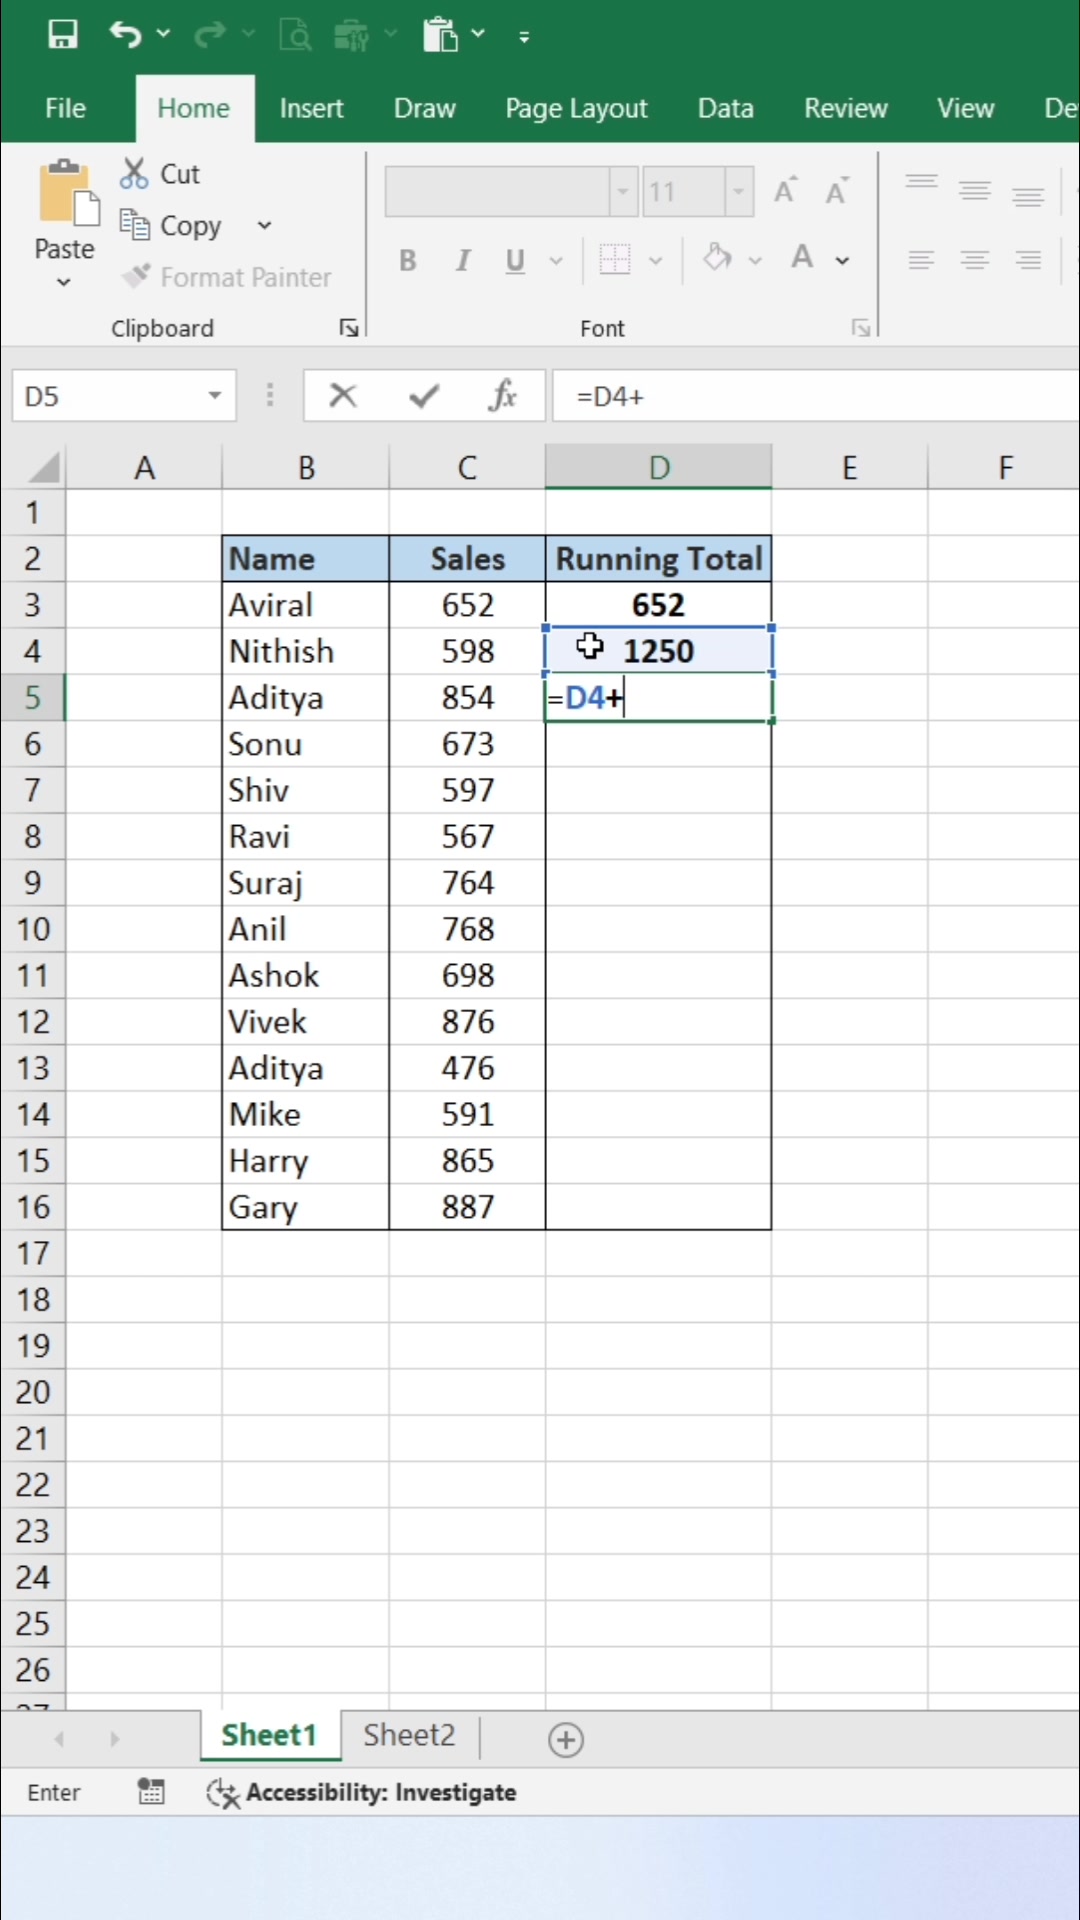Toggle Underline formatting
Viewport: 1080px width, 1920px height.
click(x=515, y=261)
